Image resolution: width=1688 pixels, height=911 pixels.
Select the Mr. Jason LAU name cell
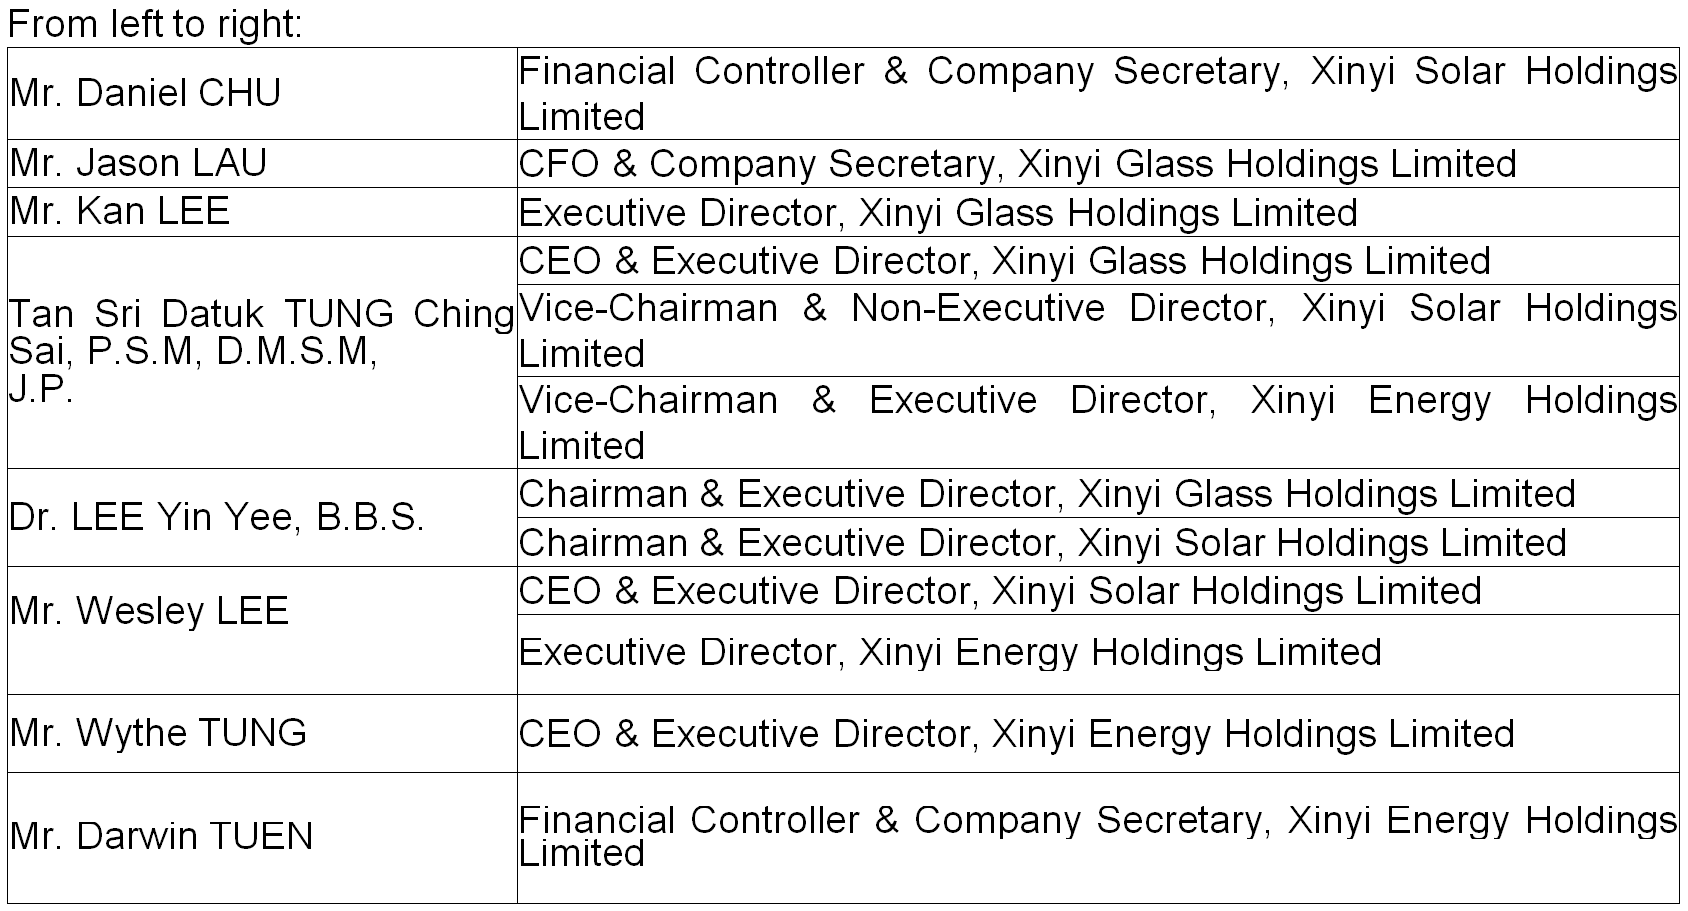click(139, 163)
